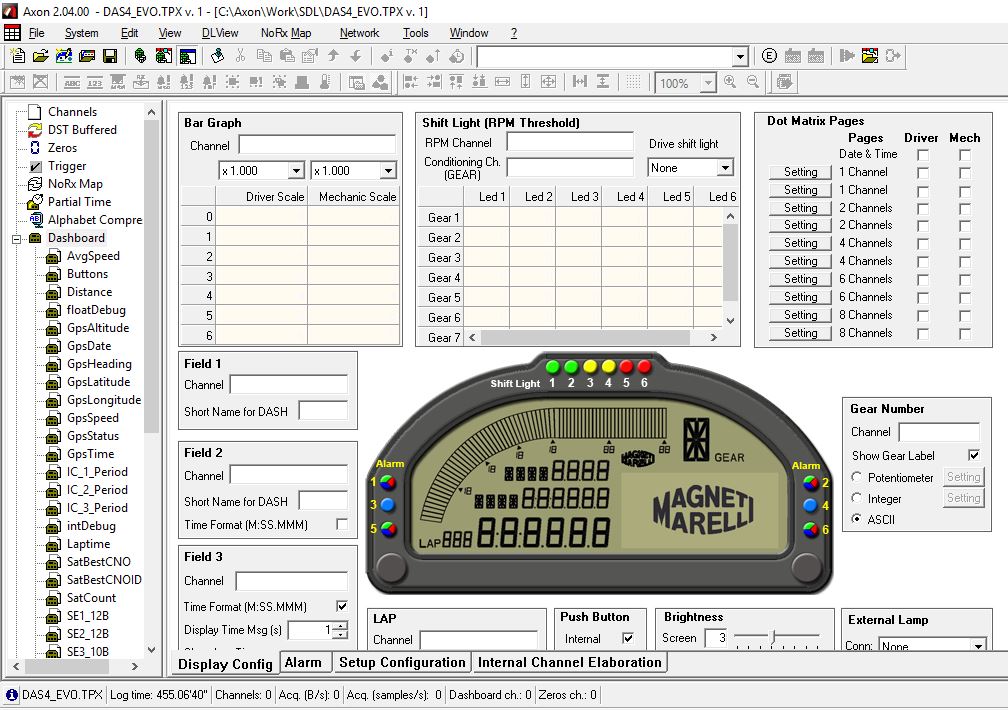Click the ABC text toolbar icon

pyautogui.click(x=72, y=82)
